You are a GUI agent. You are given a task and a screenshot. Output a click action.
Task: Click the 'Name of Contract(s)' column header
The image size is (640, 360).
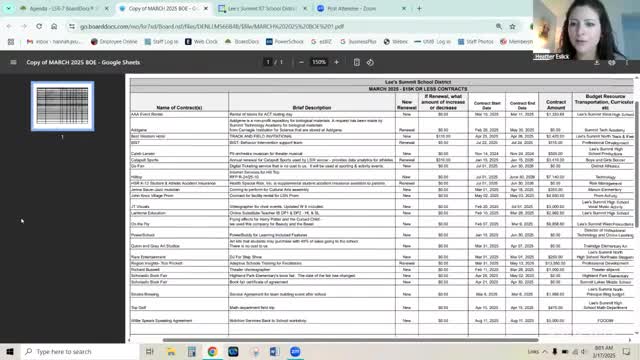(179, 108)
